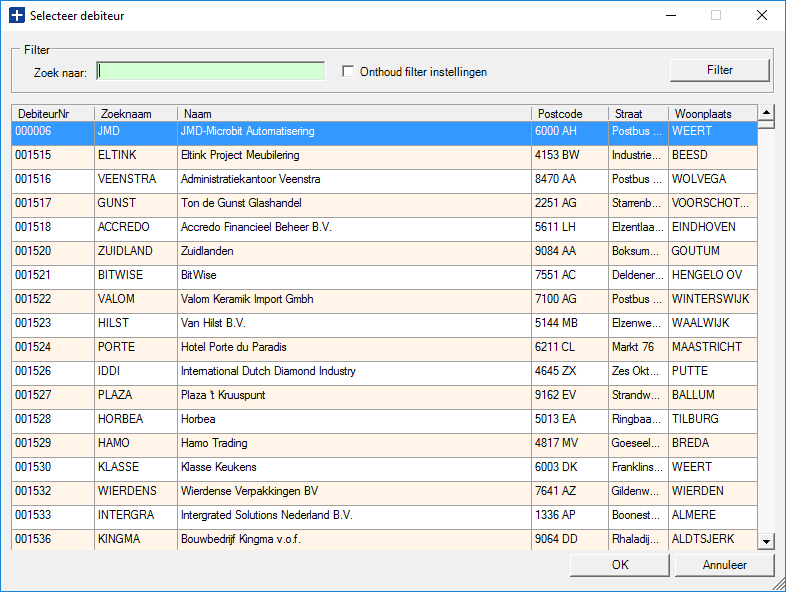This screenshot has width=786, height=592.
Task: Select Wierdense Verpakkingen BV row
Action: pyautogui.click(x=384, y=494)
